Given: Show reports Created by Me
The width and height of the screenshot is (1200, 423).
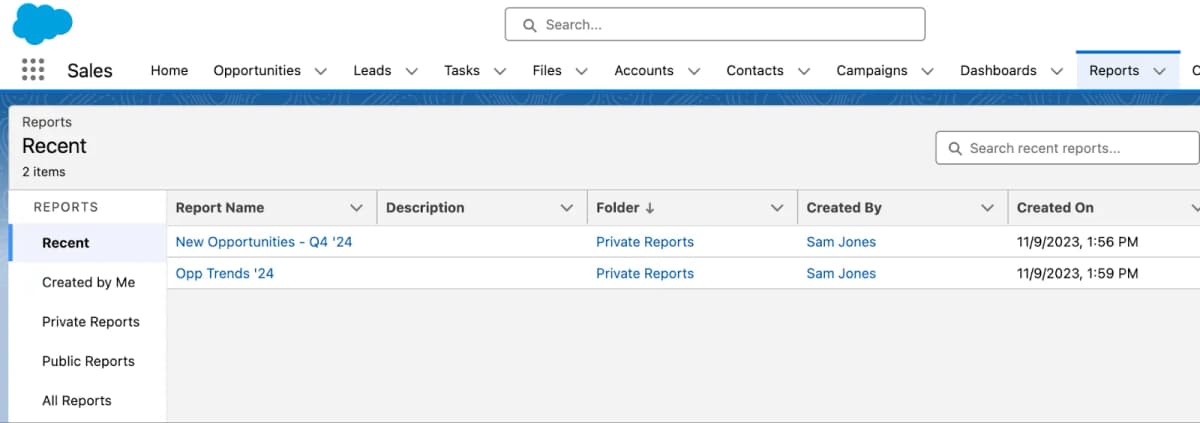Looking at the screenshot, I should click(88, 282).
